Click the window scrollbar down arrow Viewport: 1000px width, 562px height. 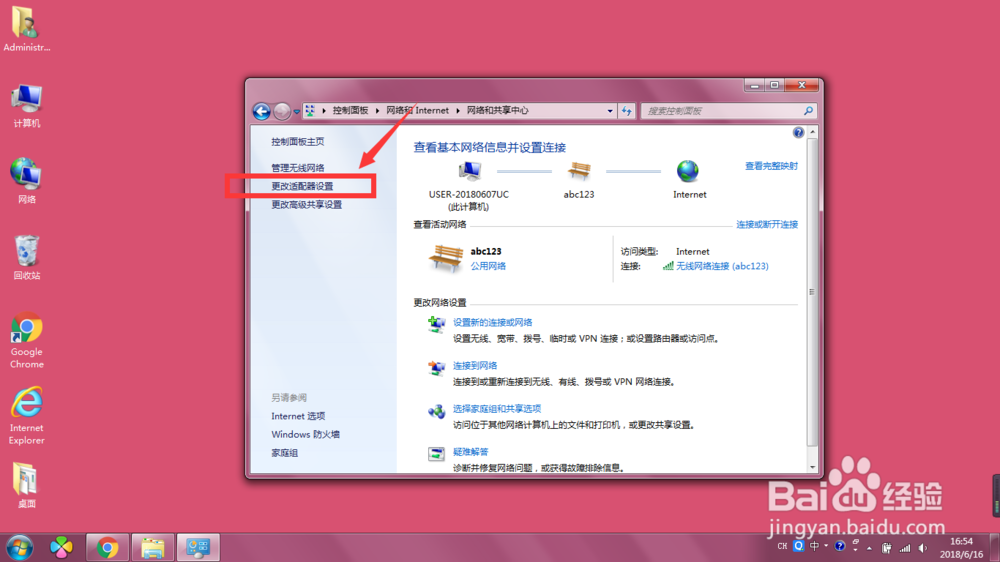click(x=812, y=467)
